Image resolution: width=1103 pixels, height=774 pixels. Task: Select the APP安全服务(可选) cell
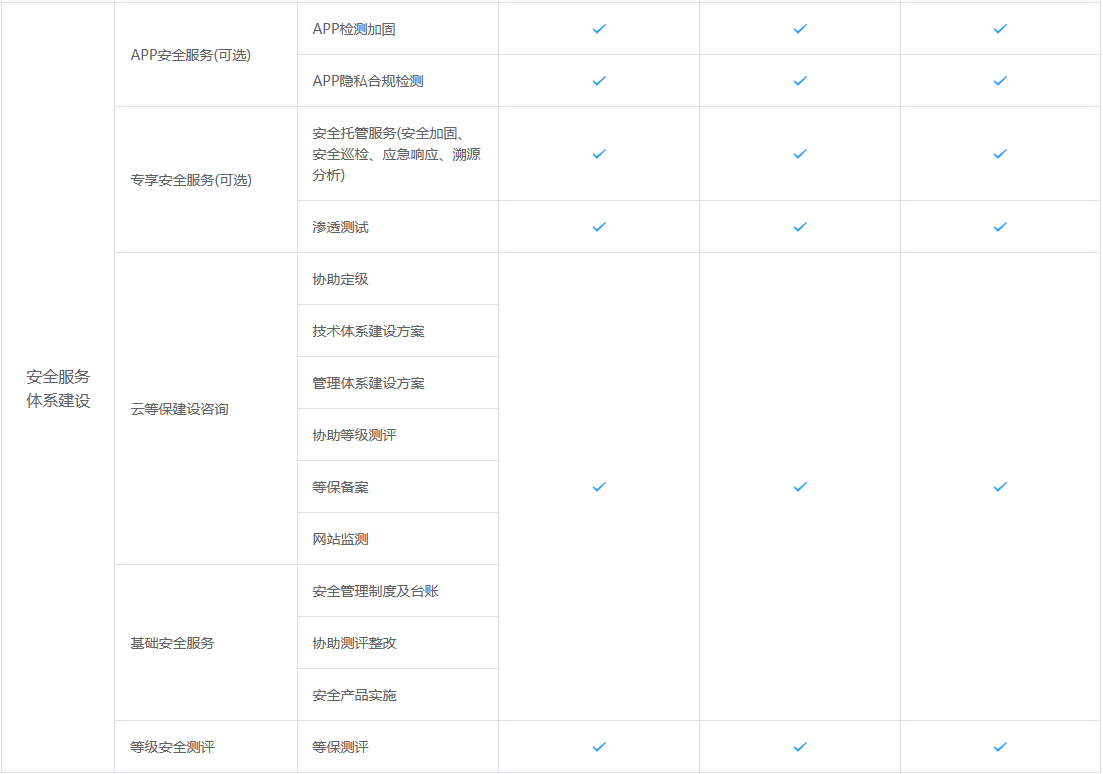coord(191,55)
